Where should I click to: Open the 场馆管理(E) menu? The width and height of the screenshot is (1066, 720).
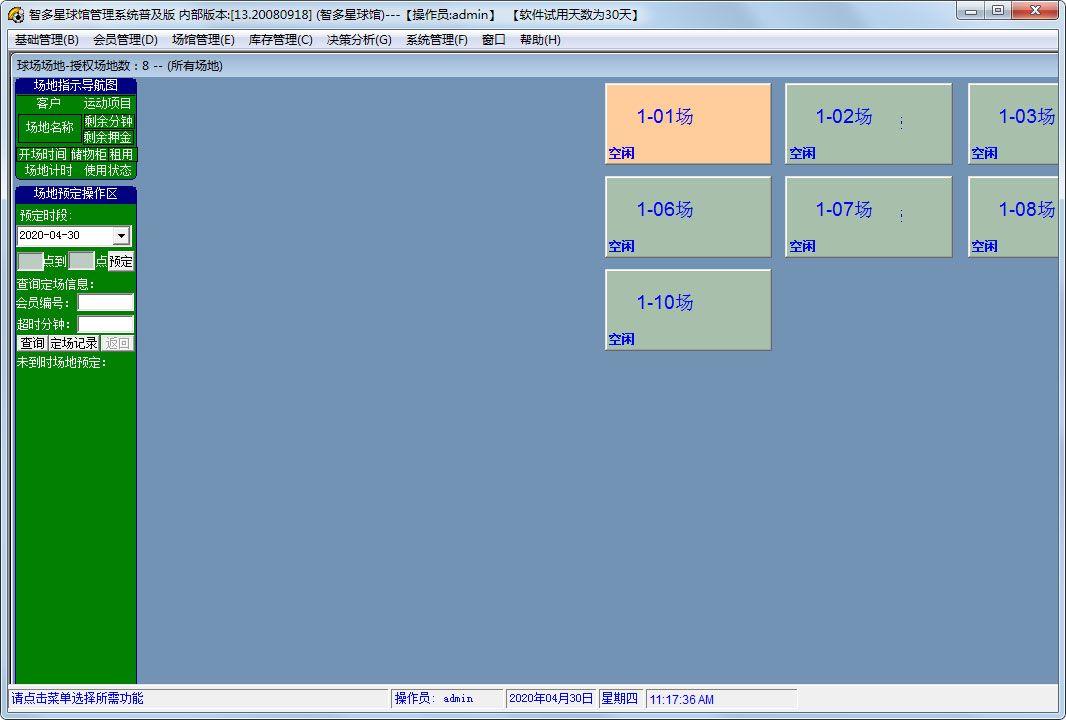203,40
